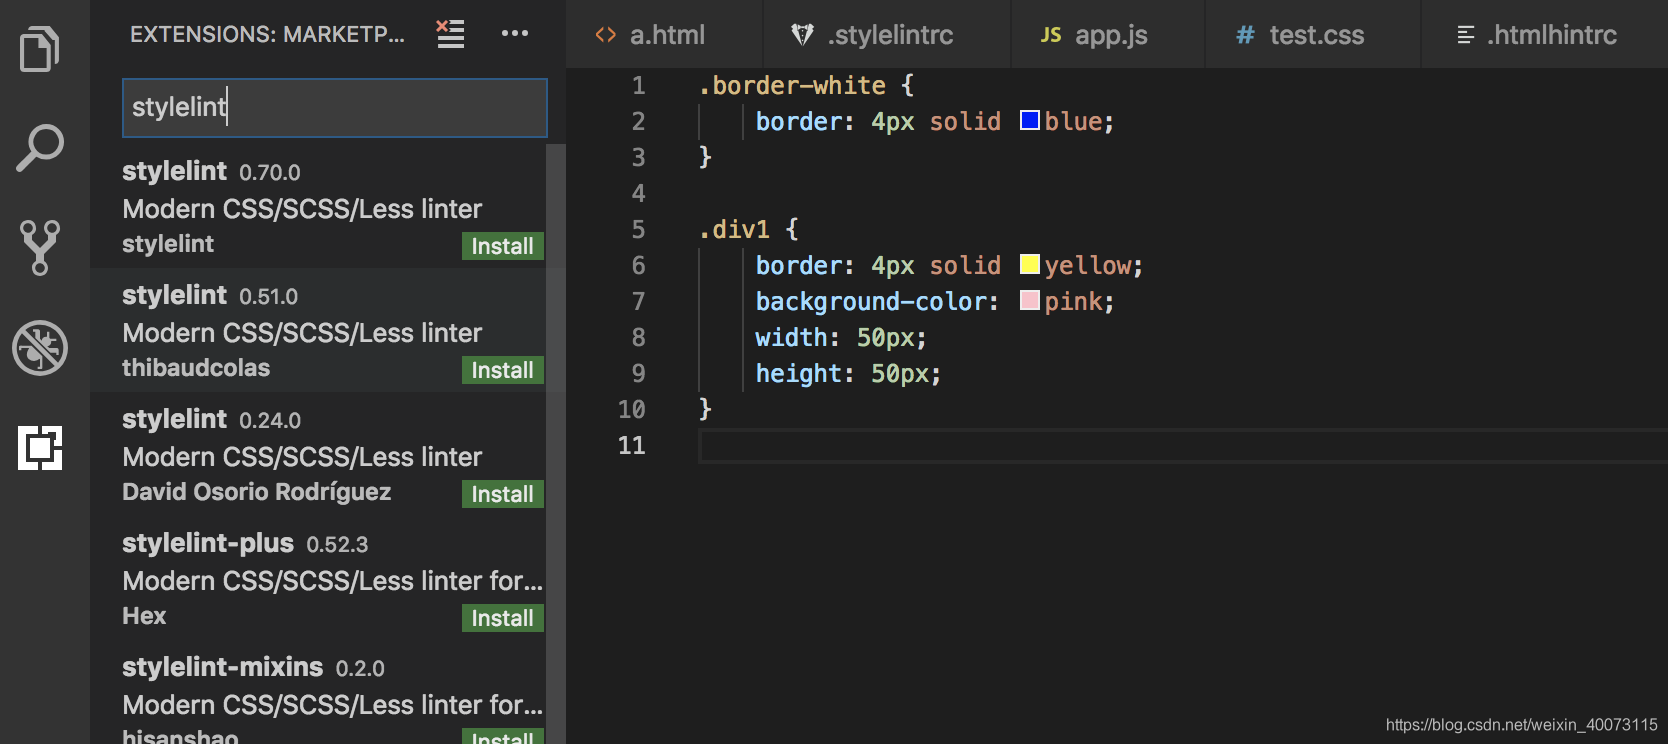
Task: Click the stylelint icon on .stylelintrc tab
Action: coord(802,35)
